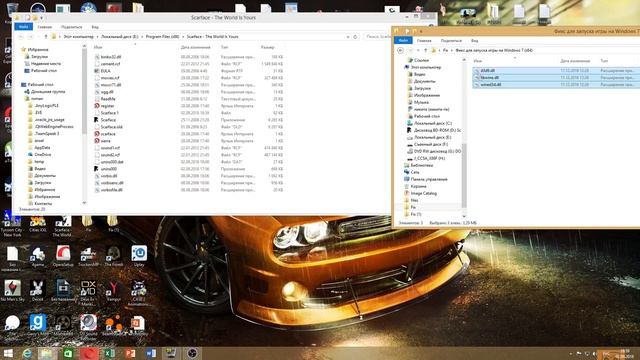Open Word from the taskbar
Viewport: 640px width, 360px height.
pos(151,353)
